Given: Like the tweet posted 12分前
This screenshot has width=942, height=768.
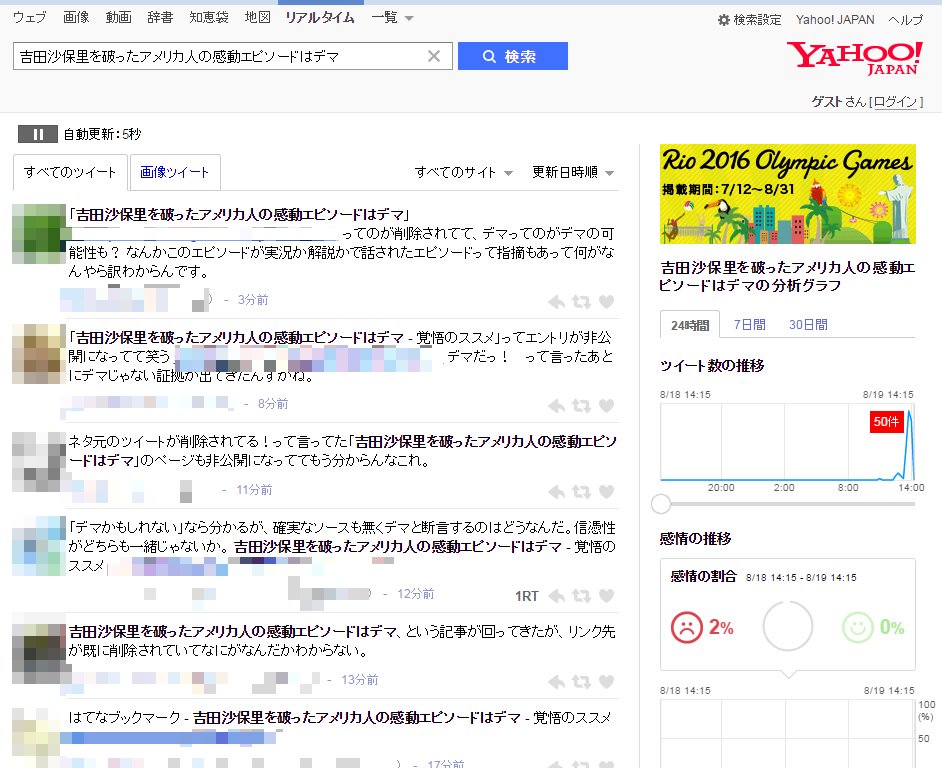Looking at the screenshot, I should point(607,596).
